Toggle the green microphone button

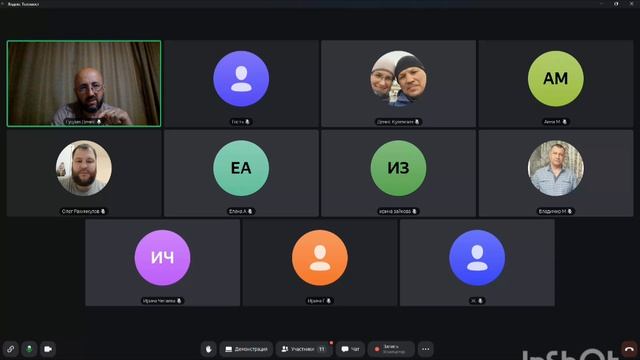tap(29, 349)
